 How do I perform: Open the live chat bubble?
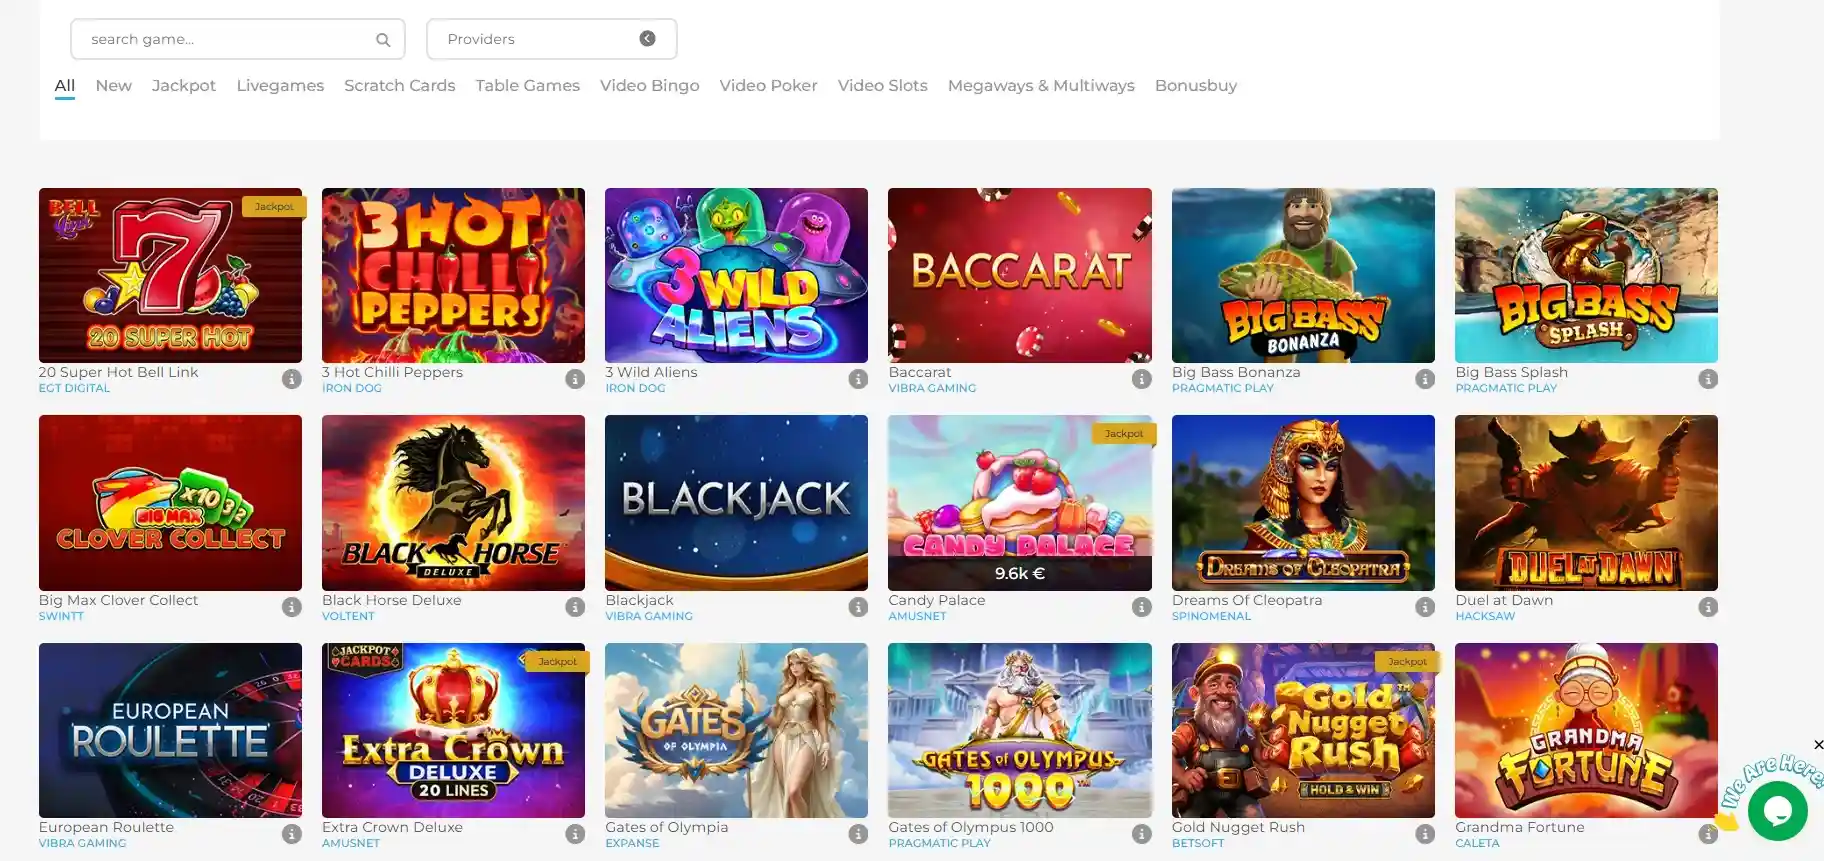click(1777, 811)
